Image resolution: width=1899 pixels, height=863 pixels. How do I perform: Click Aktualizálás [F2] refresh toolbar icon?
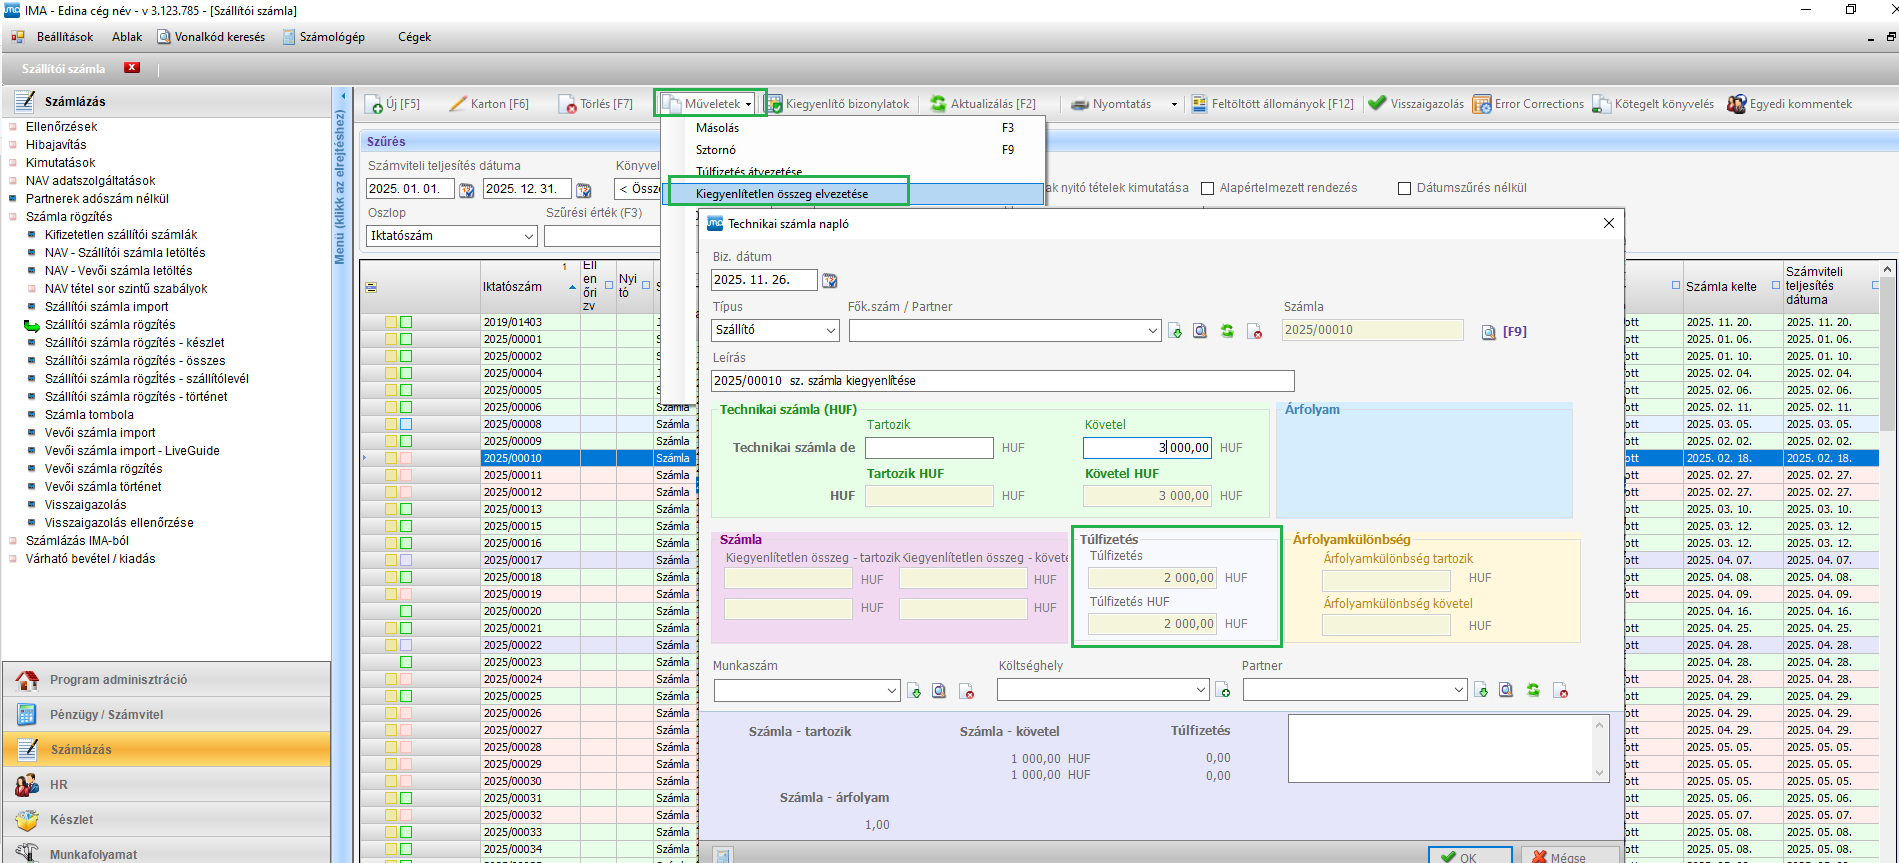(x=938, y=104)
